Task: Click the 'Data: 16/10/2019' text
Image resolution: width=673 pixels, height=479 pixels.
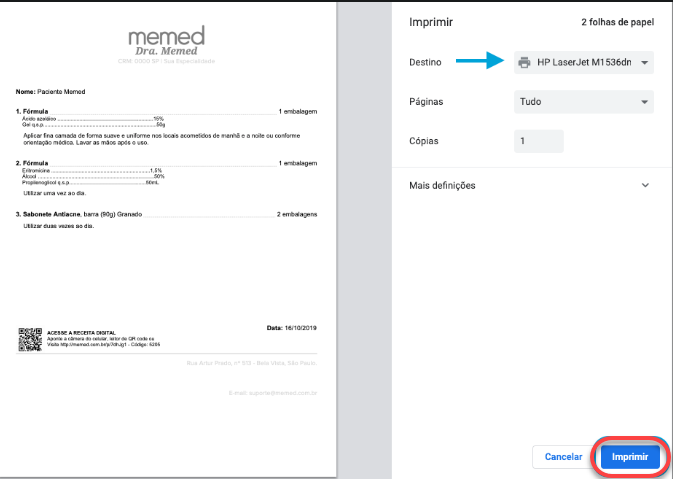Action: 291,327
